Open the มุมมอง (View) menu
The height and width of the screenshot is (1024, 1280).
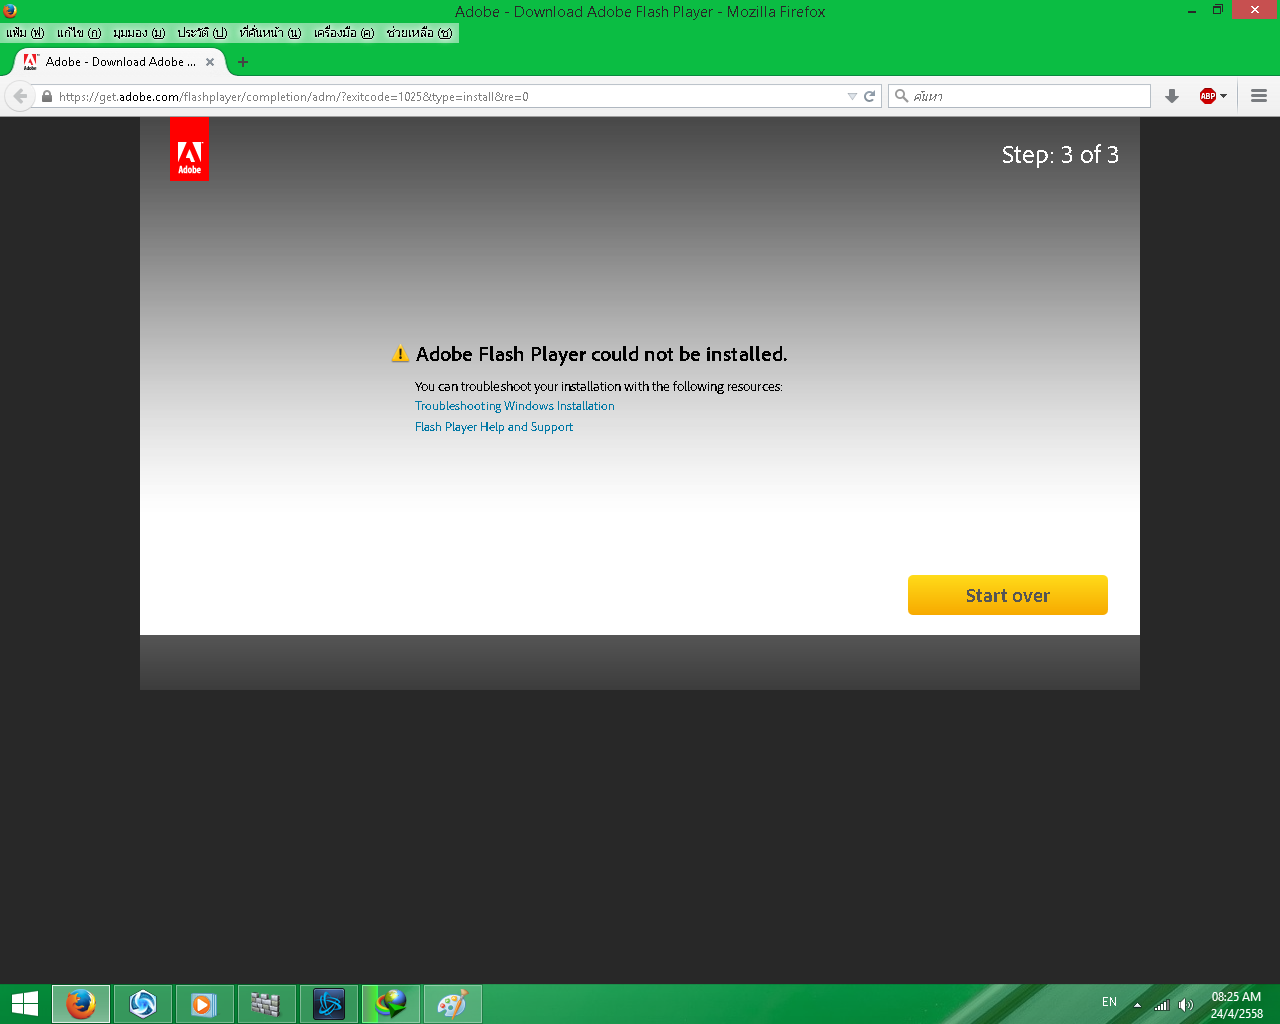(x=139, y=33)
